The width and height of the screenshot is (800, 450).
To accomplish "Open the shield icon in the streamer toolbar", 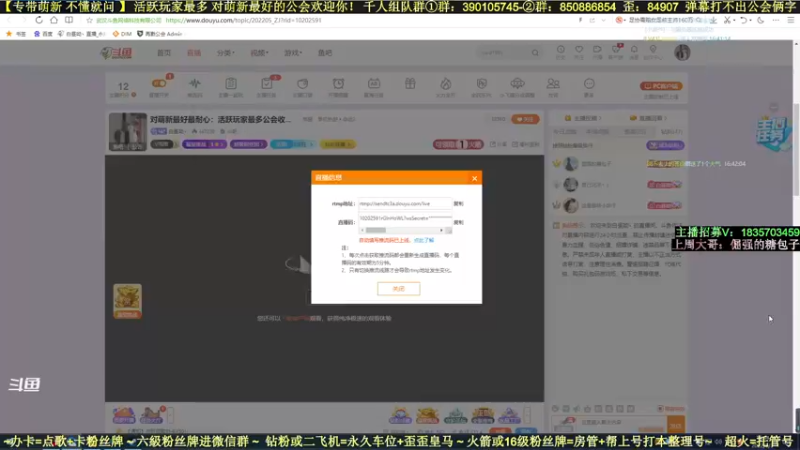I will click(482, 84).
